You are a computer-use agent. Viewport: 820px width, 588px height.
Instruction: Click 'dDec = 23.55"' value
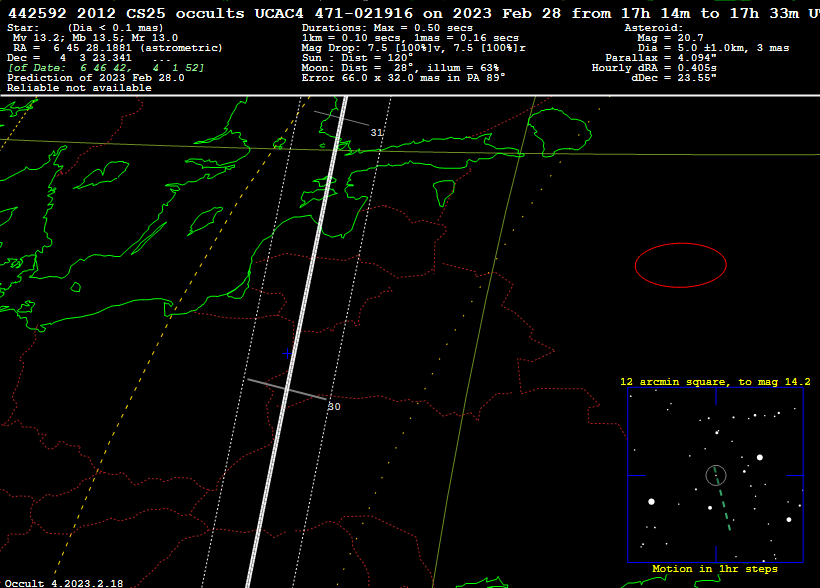[674, 77]
